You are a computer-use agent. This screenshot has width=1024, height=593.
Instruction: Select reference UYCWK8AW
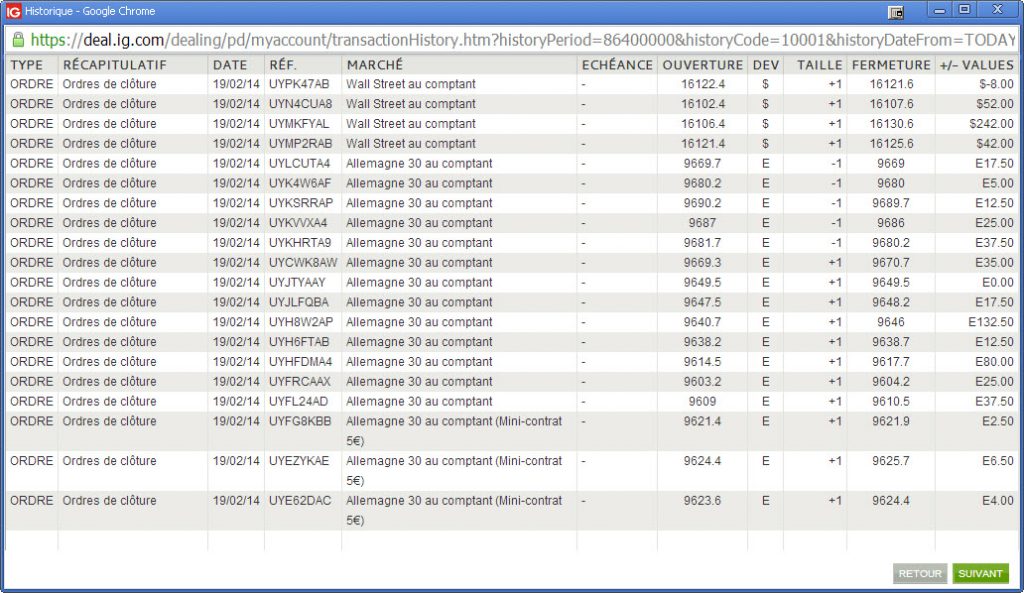pos(303,263)
